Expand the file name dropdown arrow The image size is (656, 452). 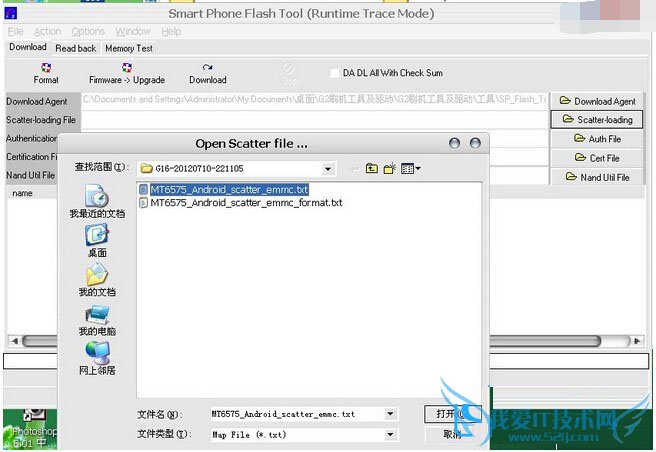(390, 414)
